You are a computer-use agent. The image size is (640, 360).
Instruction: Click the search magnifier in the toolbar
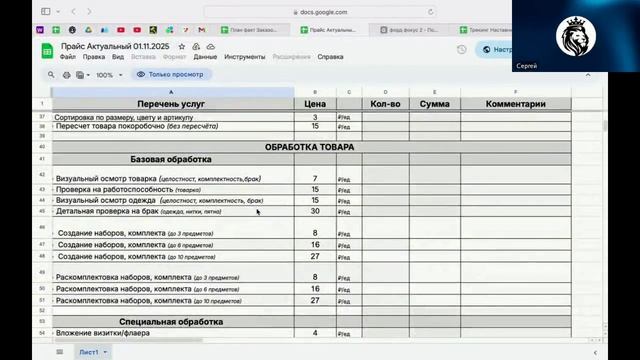tap(51, 75)
